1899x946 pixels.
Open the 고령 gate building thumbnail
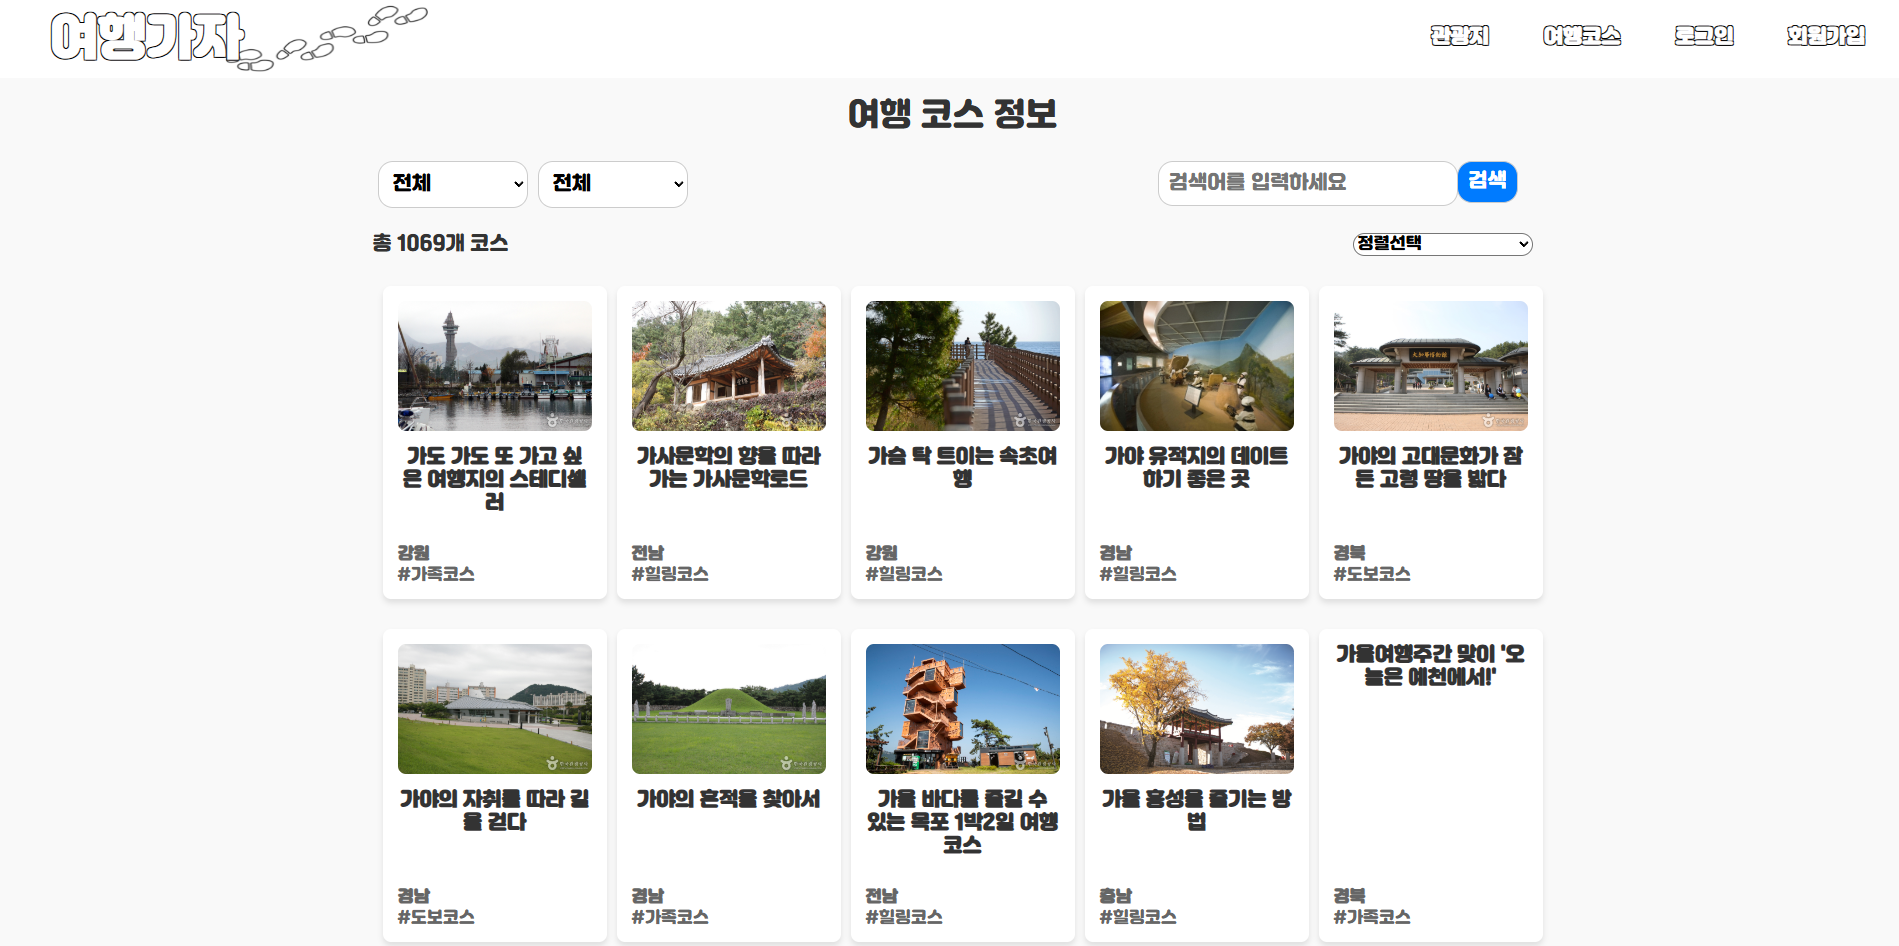click(x=1431, y=366)
